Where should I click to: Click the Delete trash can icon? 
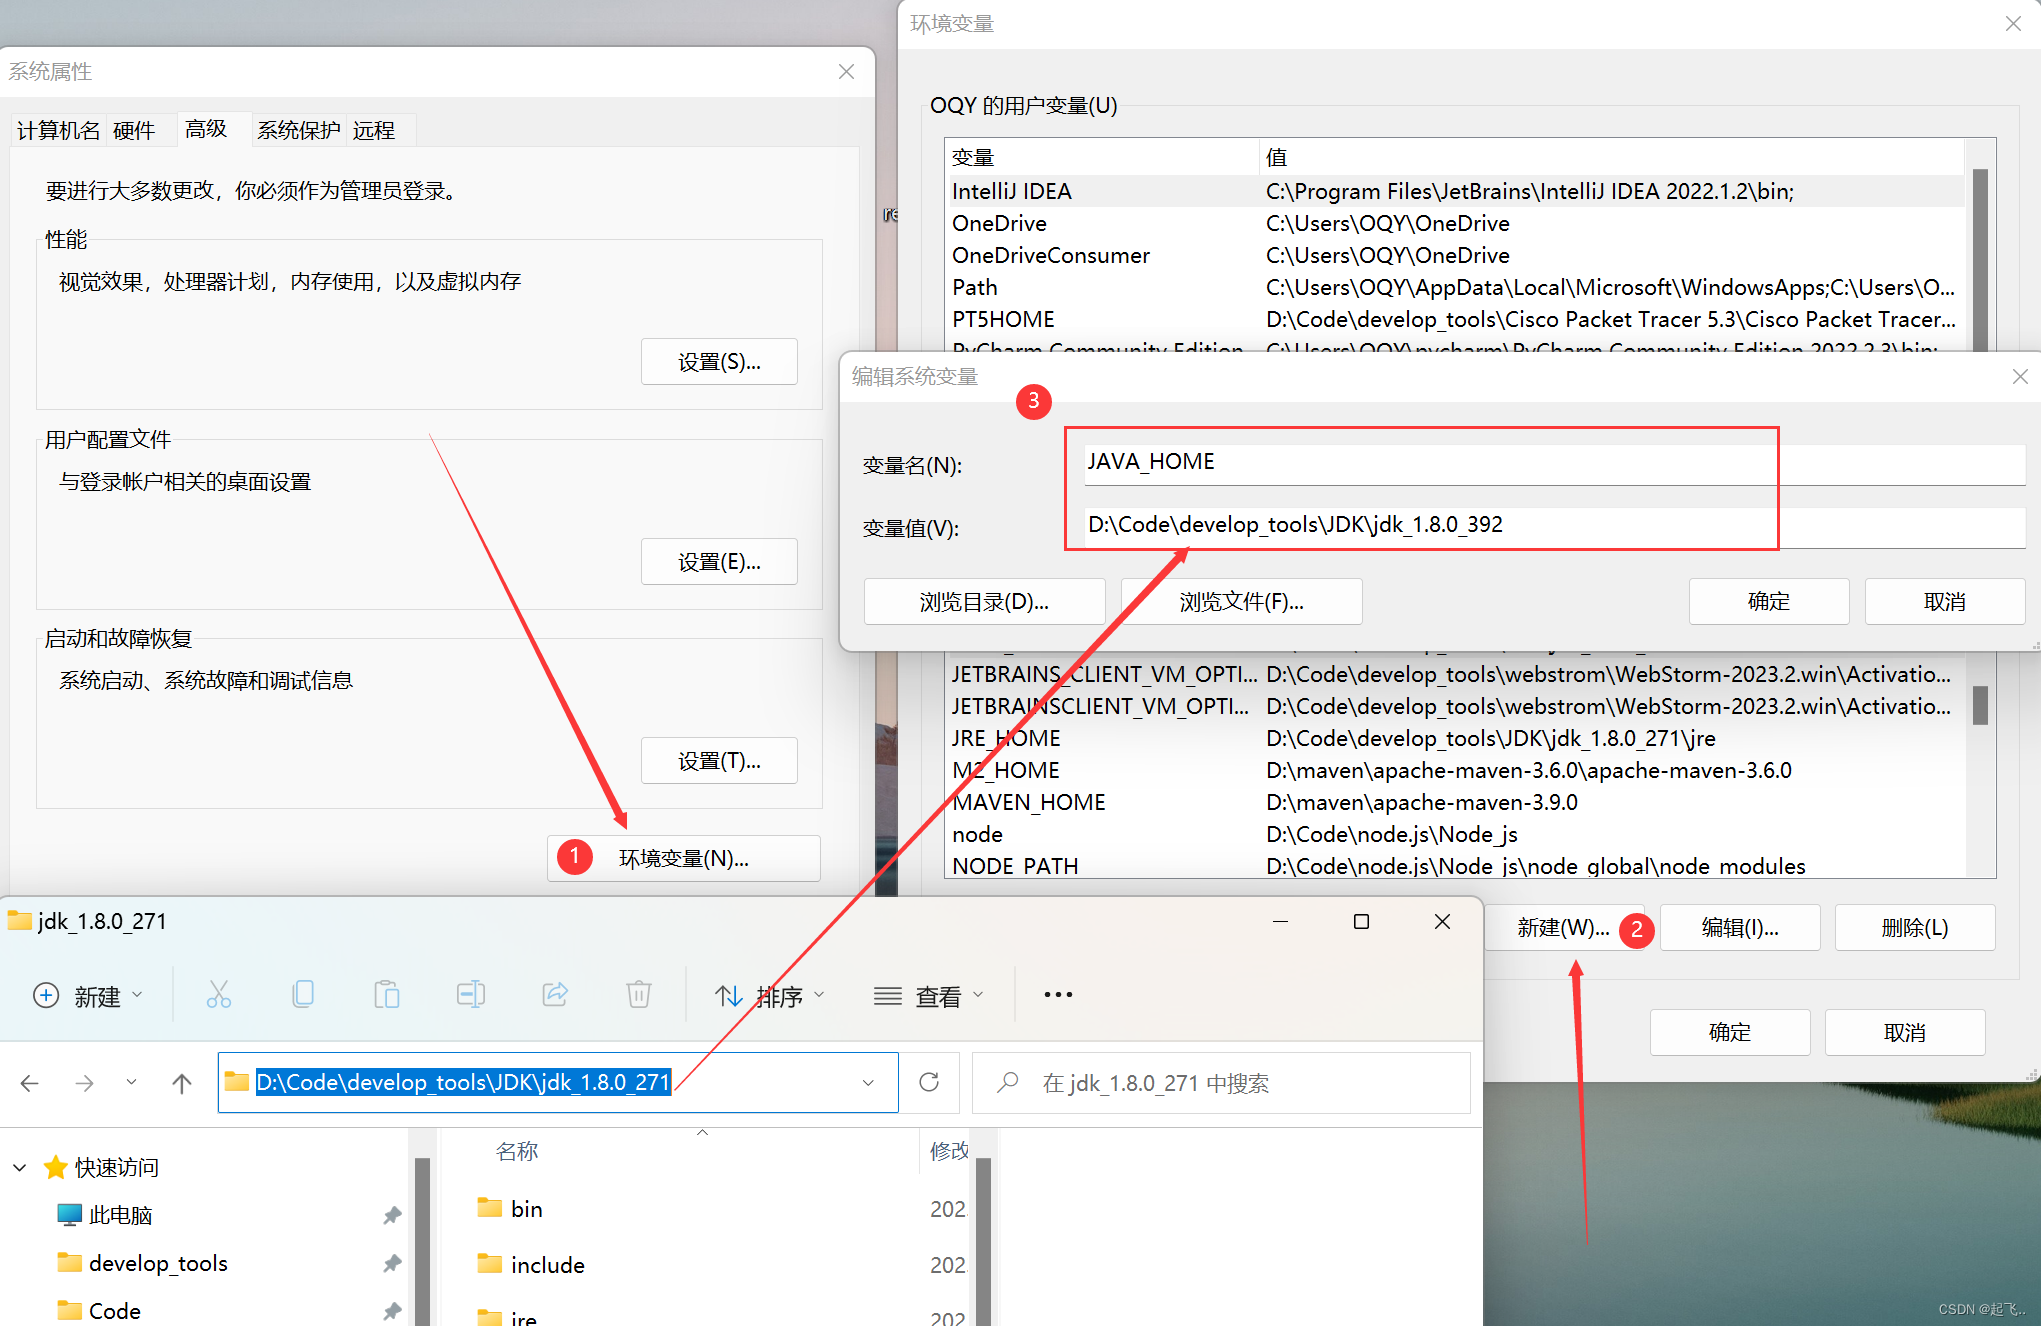click(638, 995)
